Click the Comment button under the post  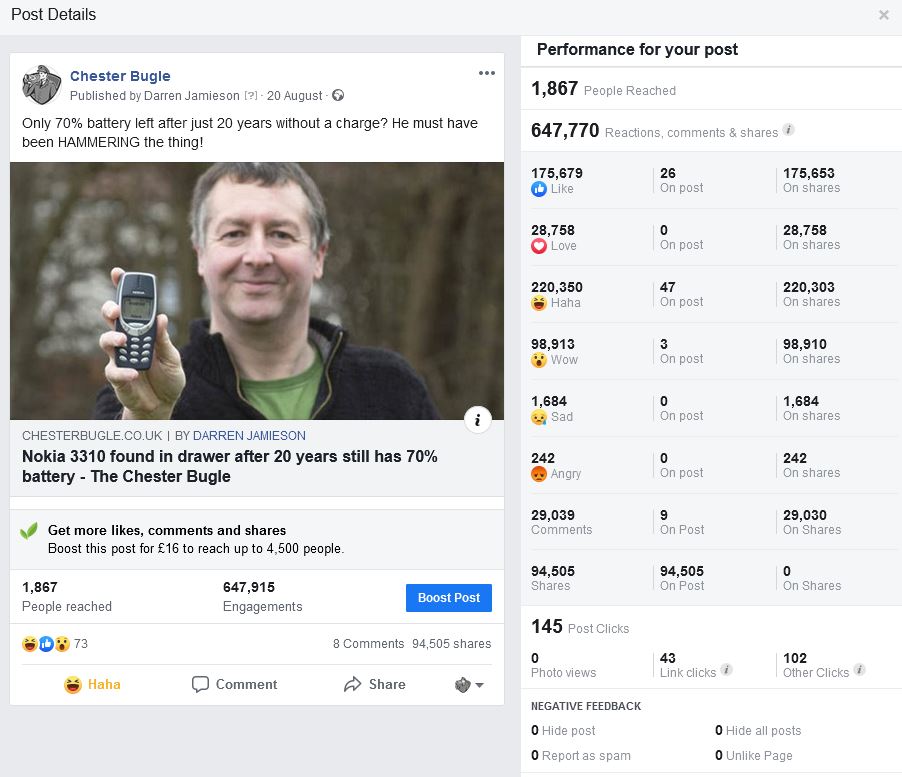click(x=235, y=685)
